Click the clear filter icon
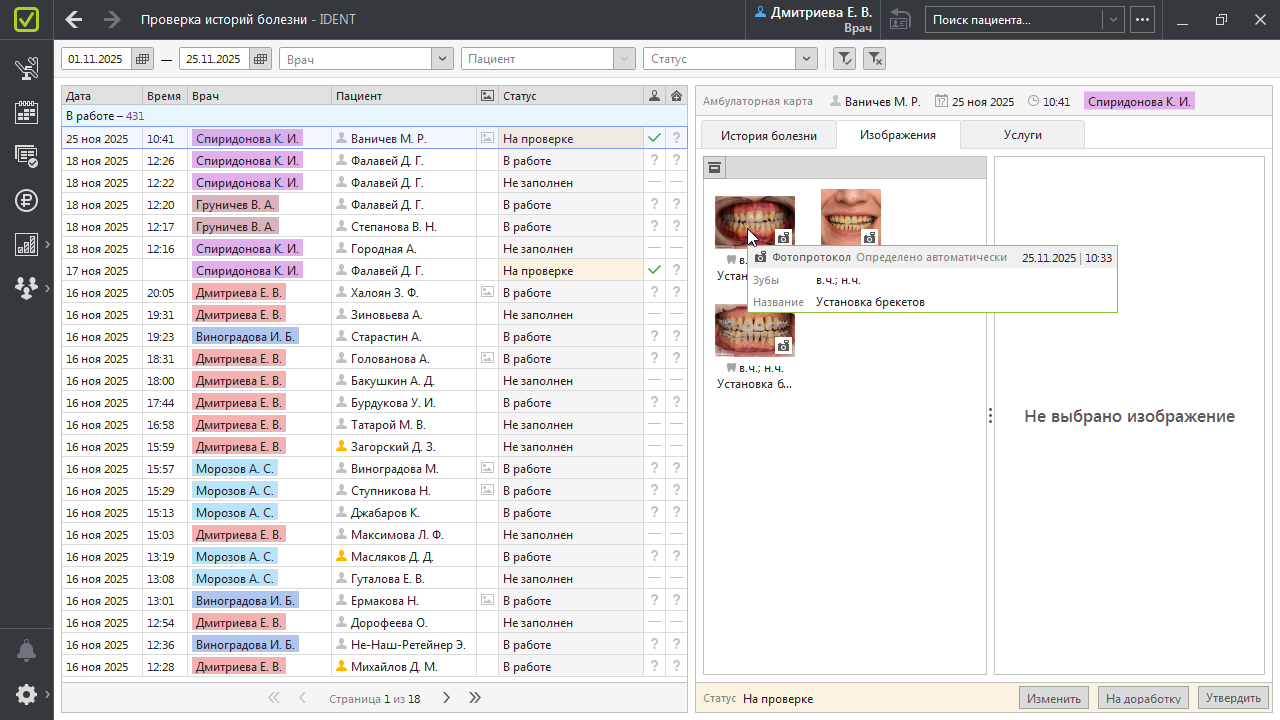Image resolution: width=1280 pixels, height=720 pixels. point(874,59)
